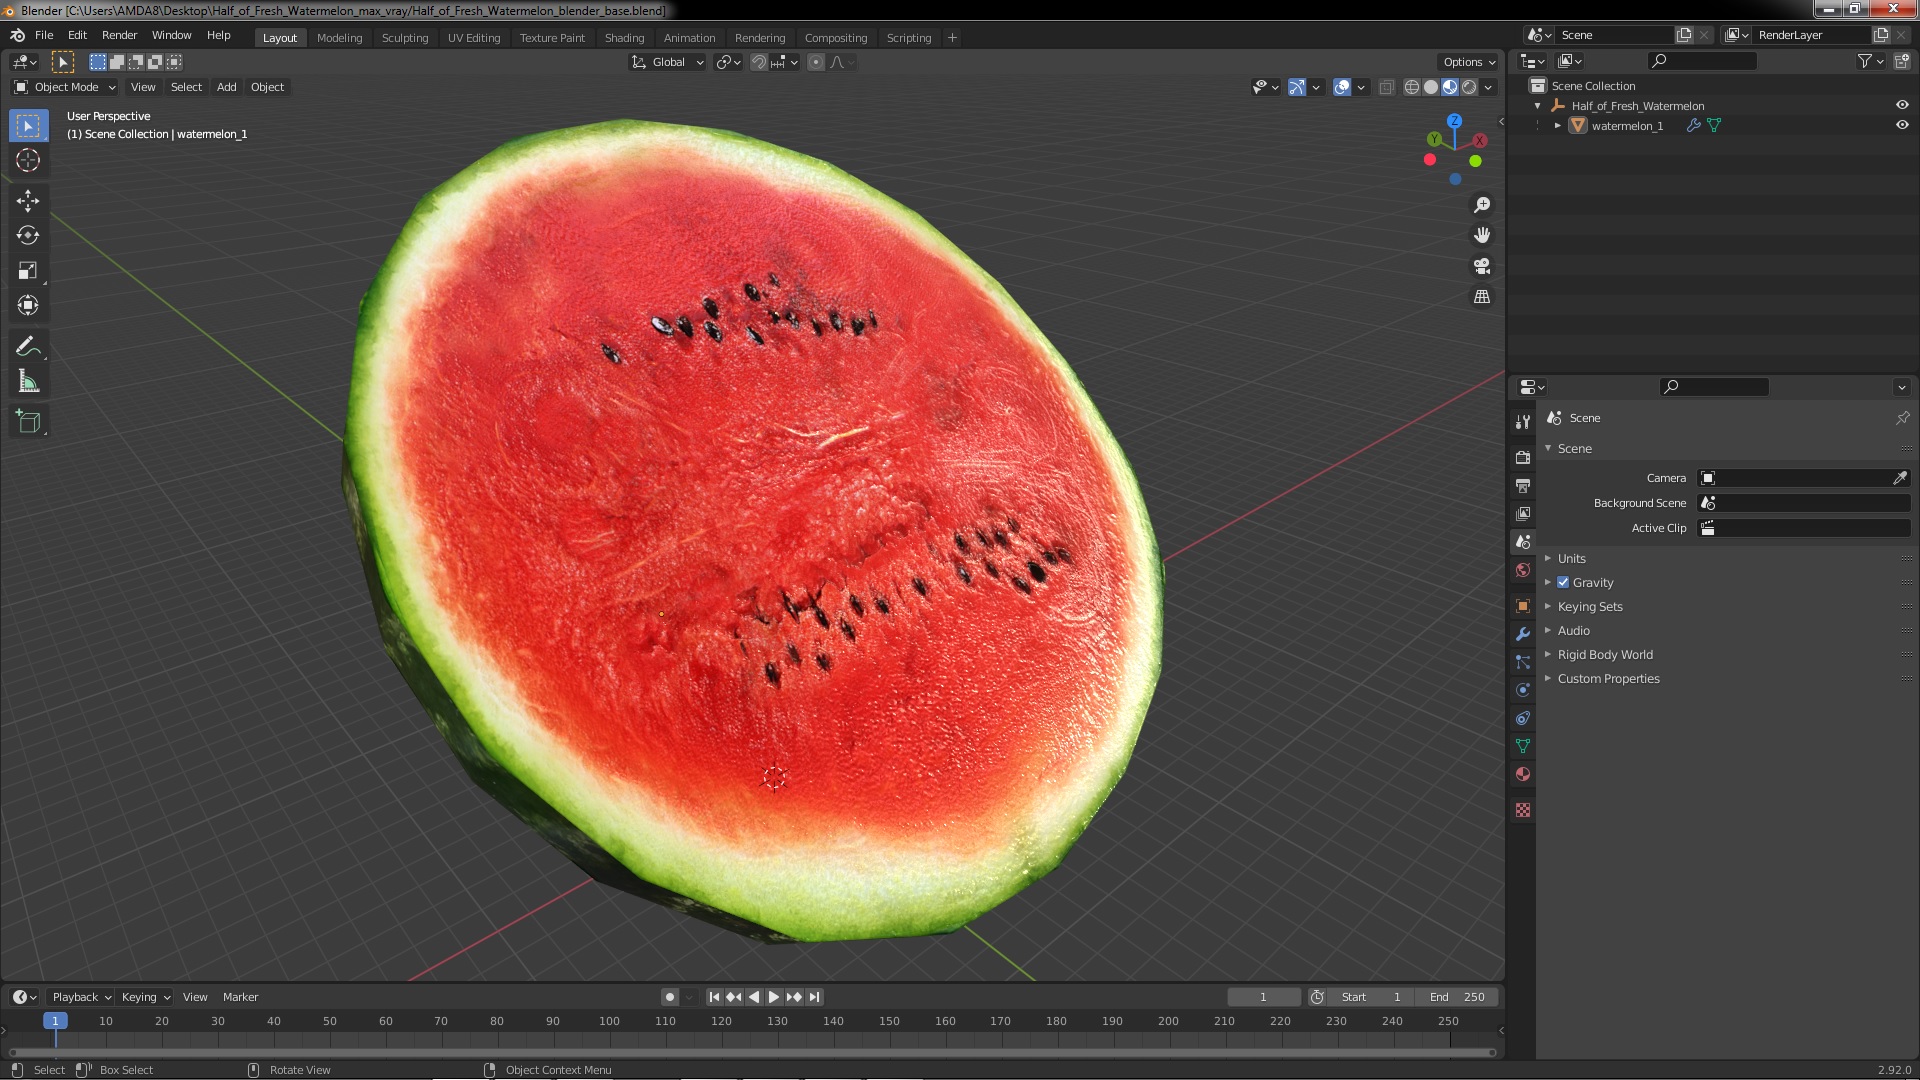This screenshot has width=1920, height=1080.
Task: Expand the Rigid Body World panel
Action: (1604, 654)
